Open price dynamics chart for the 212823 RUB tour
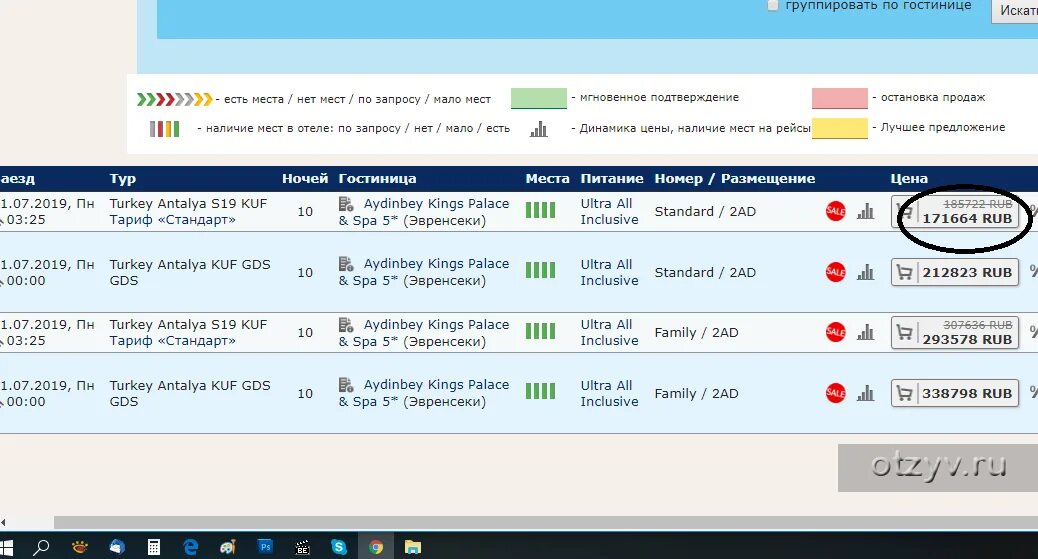 point(865,272)
